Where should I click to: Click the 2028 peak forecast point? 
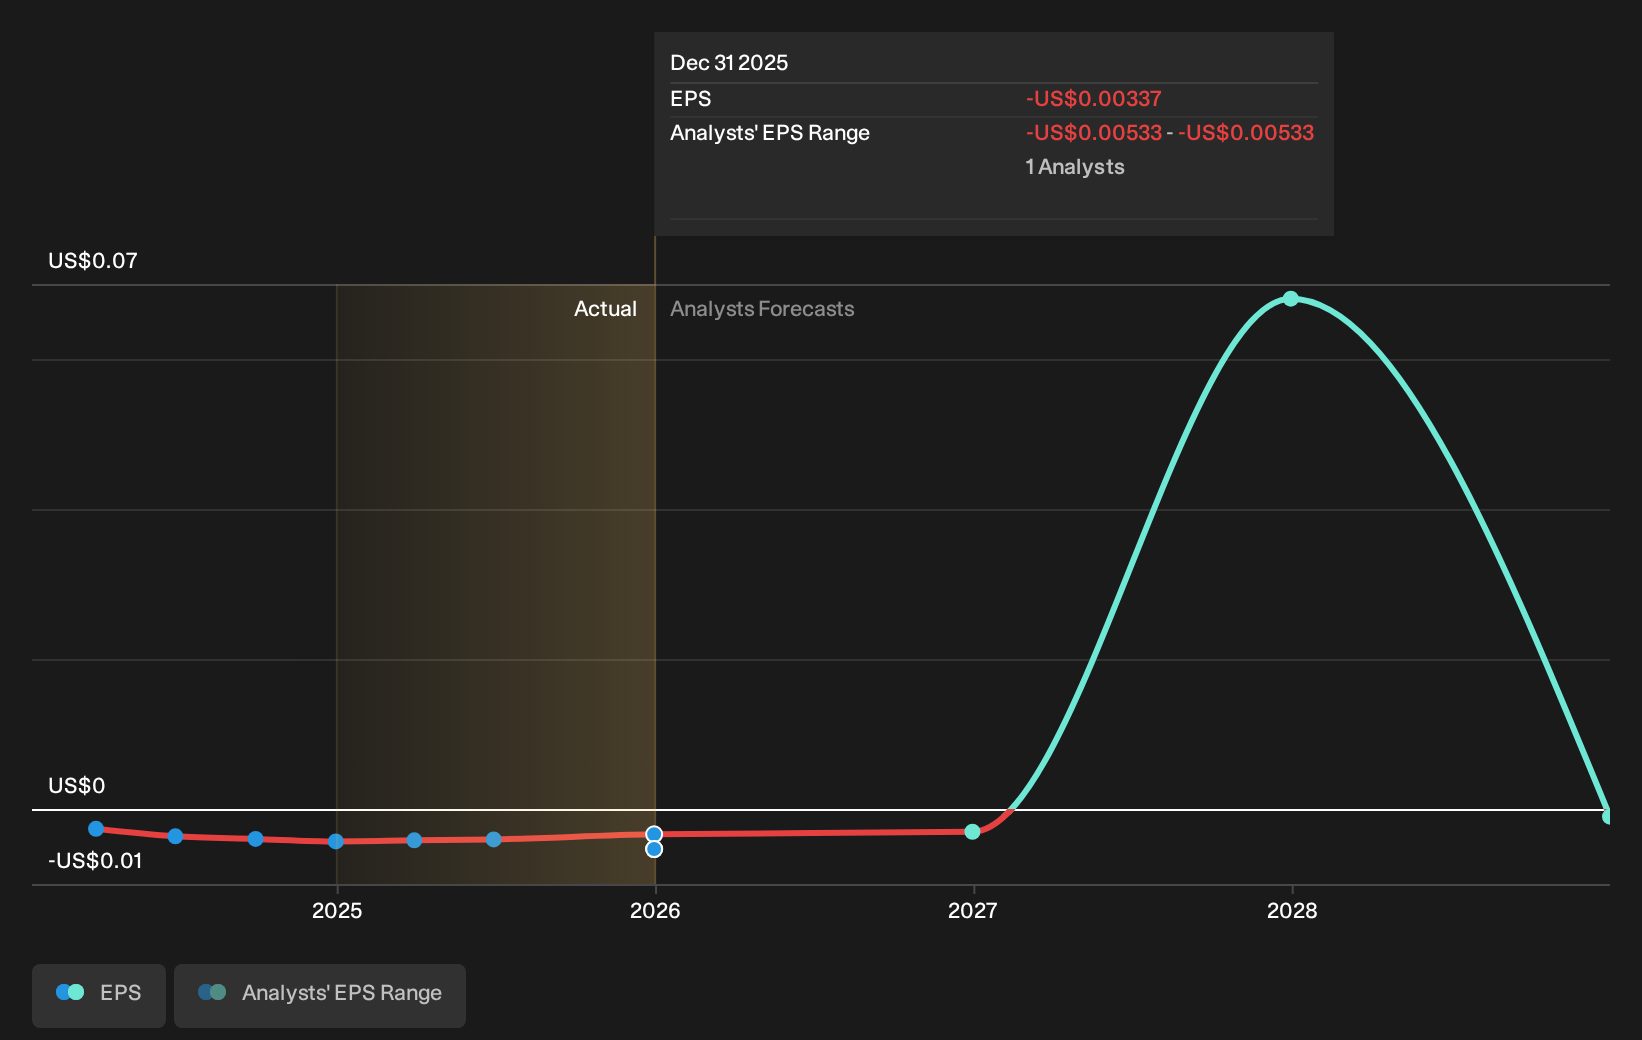[1291, 298]
